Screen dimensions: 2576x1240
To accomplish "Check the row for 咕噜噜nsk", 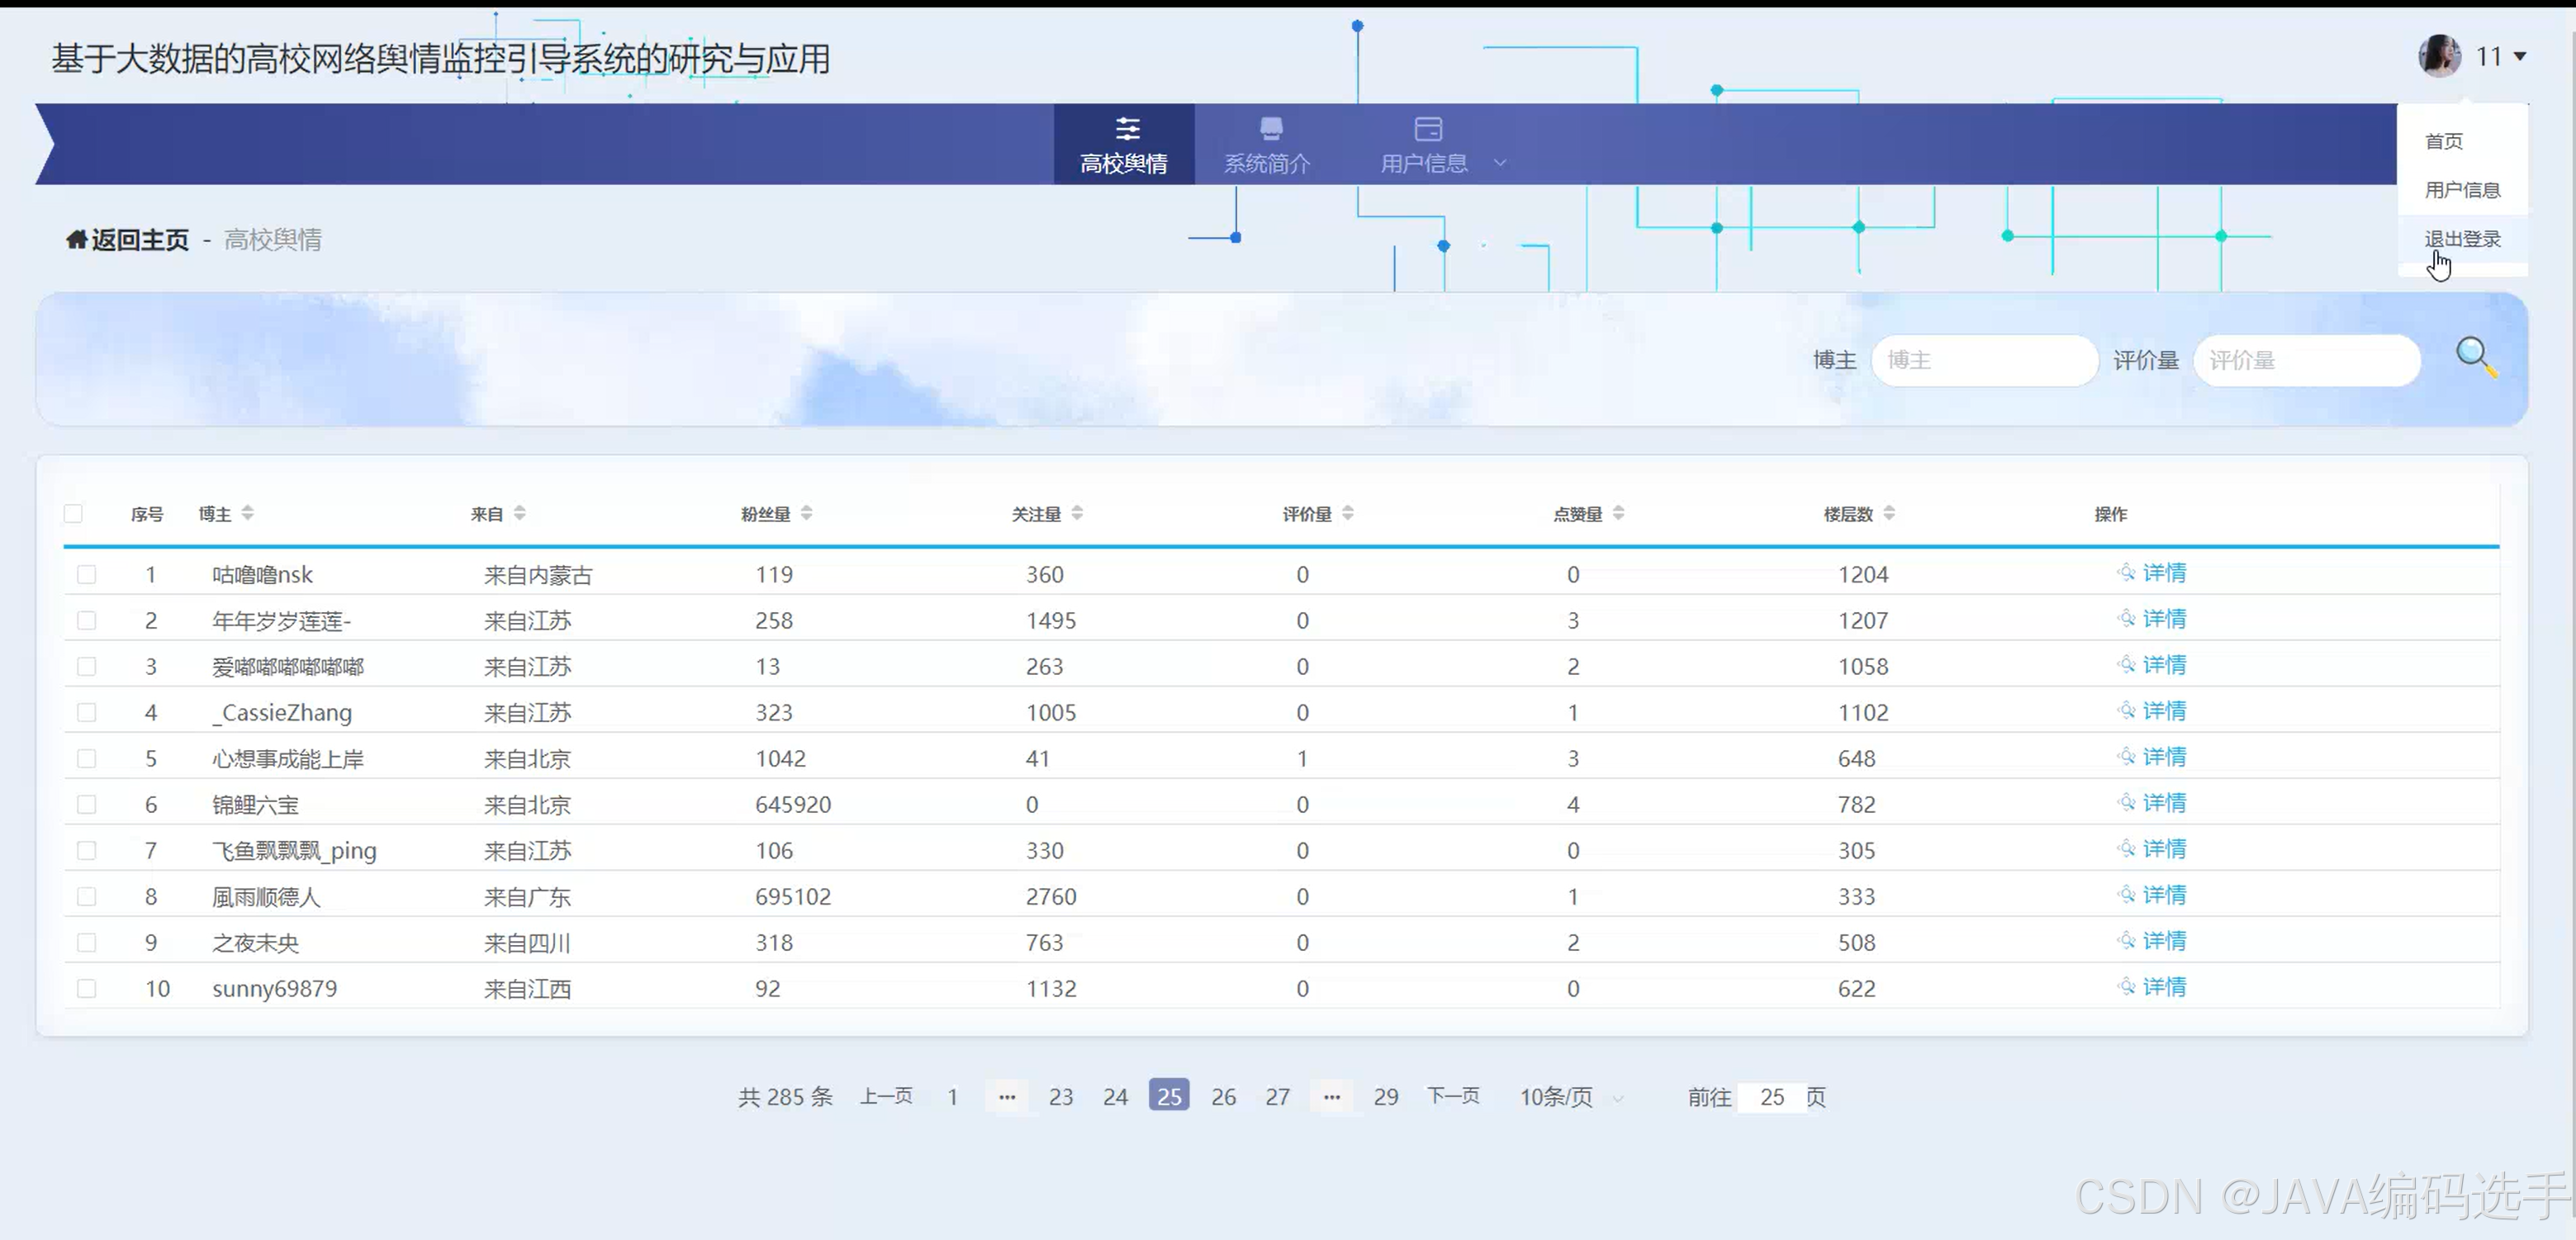I will (x=87, y=574).
